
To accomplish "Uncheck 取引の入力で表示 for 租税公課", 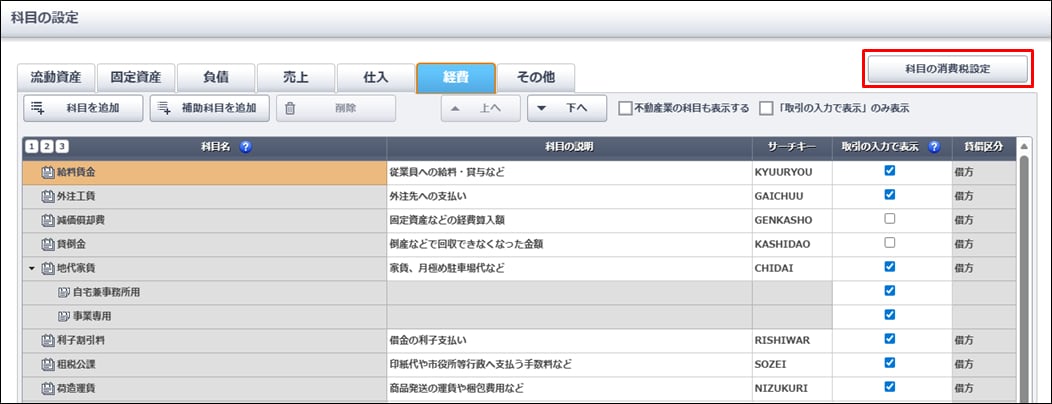I will click(x=890, y=362).
